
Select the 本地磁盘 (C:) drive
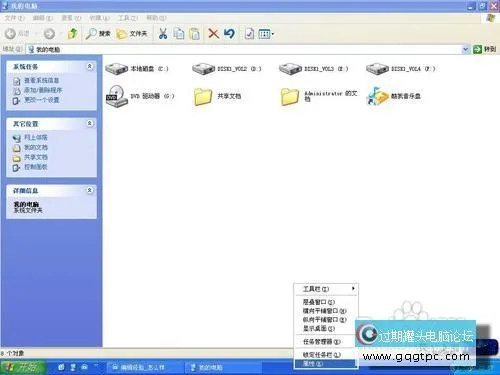point(137,69)
